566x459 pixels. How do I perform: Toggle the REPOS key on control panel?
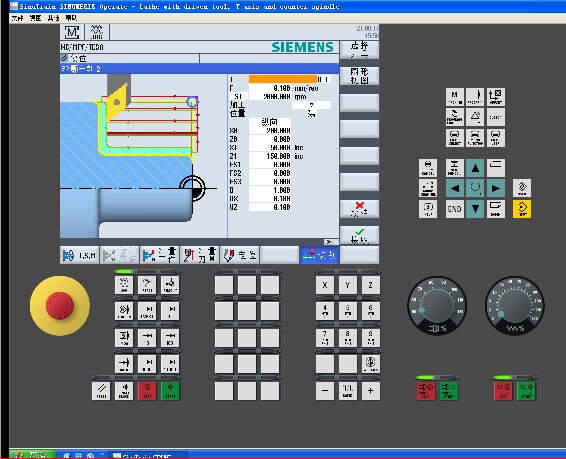[147, 285]
